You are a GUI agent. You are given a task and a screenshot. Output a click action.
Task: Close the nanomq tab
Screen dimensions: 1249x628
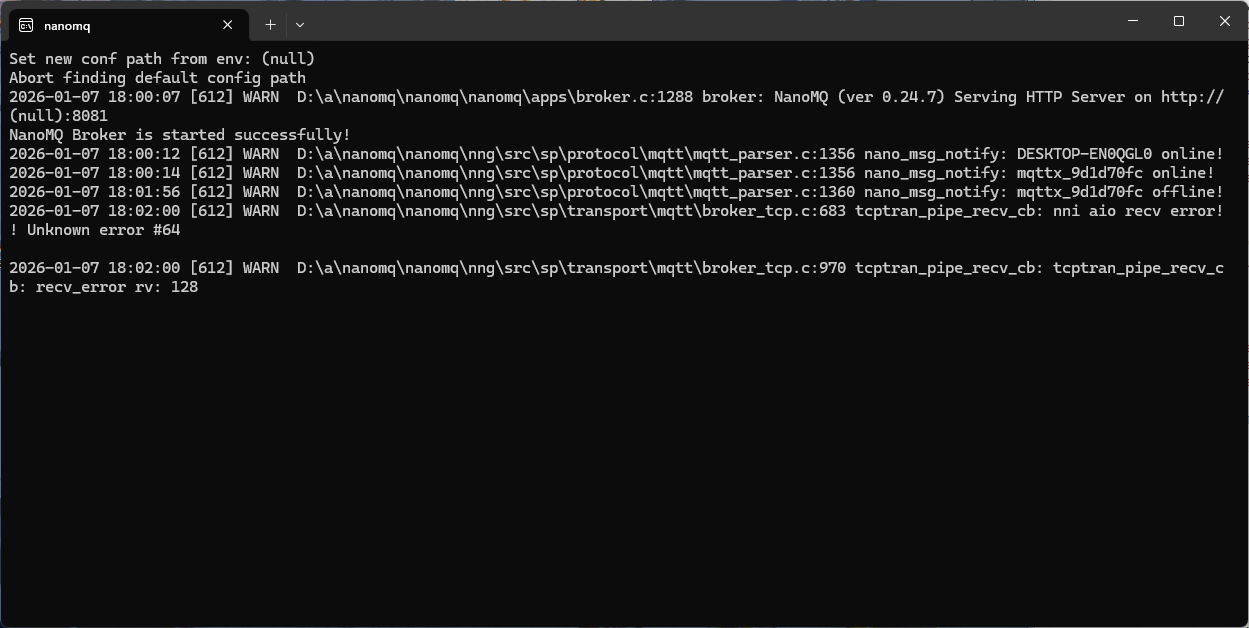pyautogui.click(x=228, y=25)
